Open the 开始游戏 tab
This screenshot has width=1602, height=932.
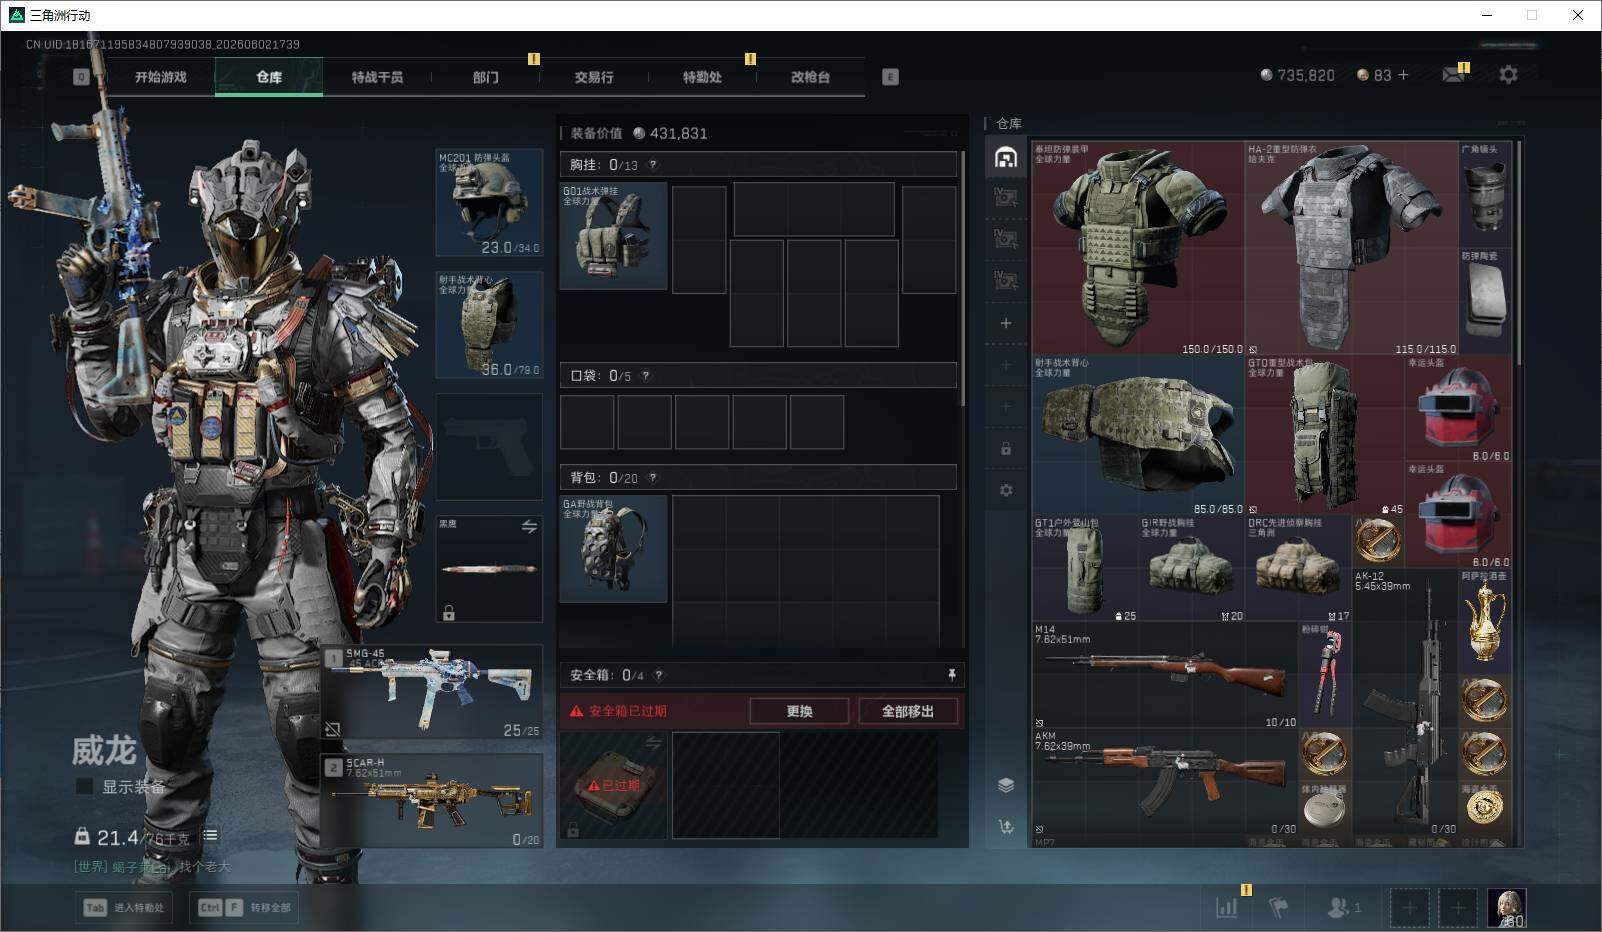point(161,77)
